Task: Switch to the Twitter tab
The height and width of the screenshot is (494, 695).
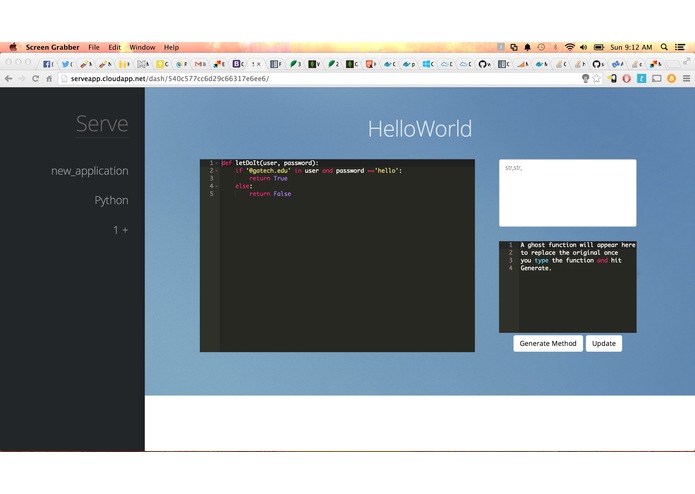Action: [x=67, y=64]
